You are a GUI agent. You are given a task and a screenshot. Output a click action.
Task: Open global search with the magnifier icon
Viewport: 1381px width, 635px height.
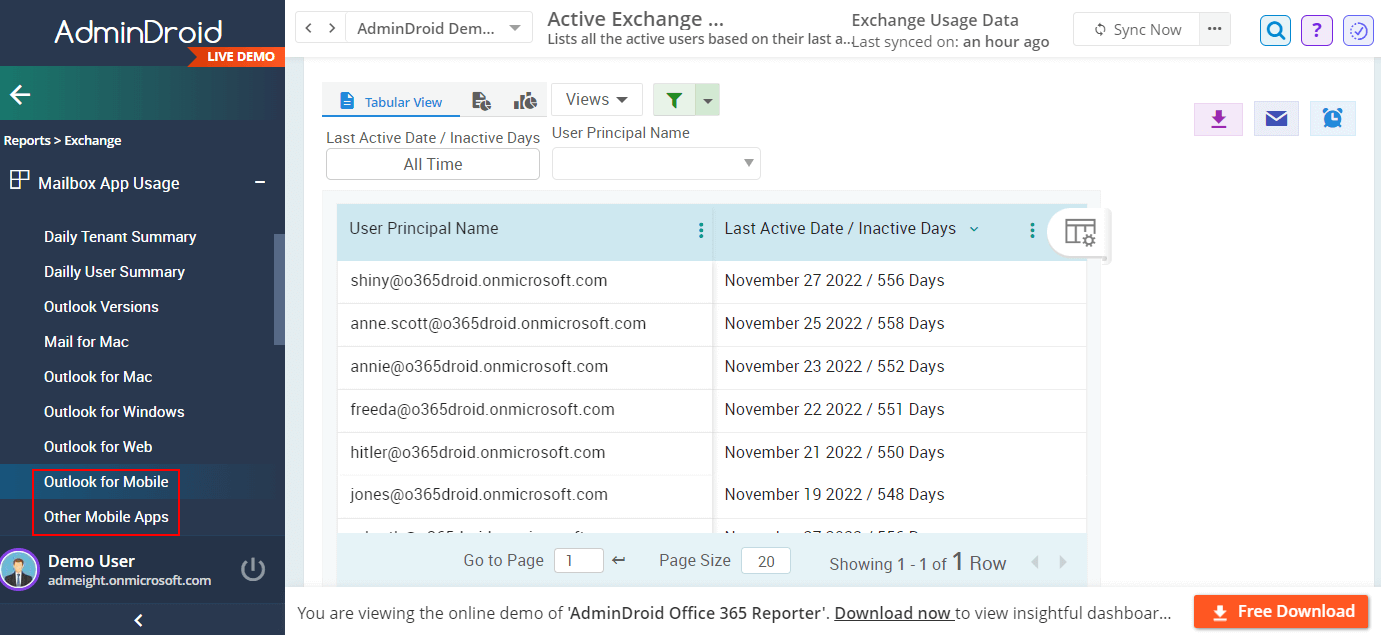pos(1275,30)
